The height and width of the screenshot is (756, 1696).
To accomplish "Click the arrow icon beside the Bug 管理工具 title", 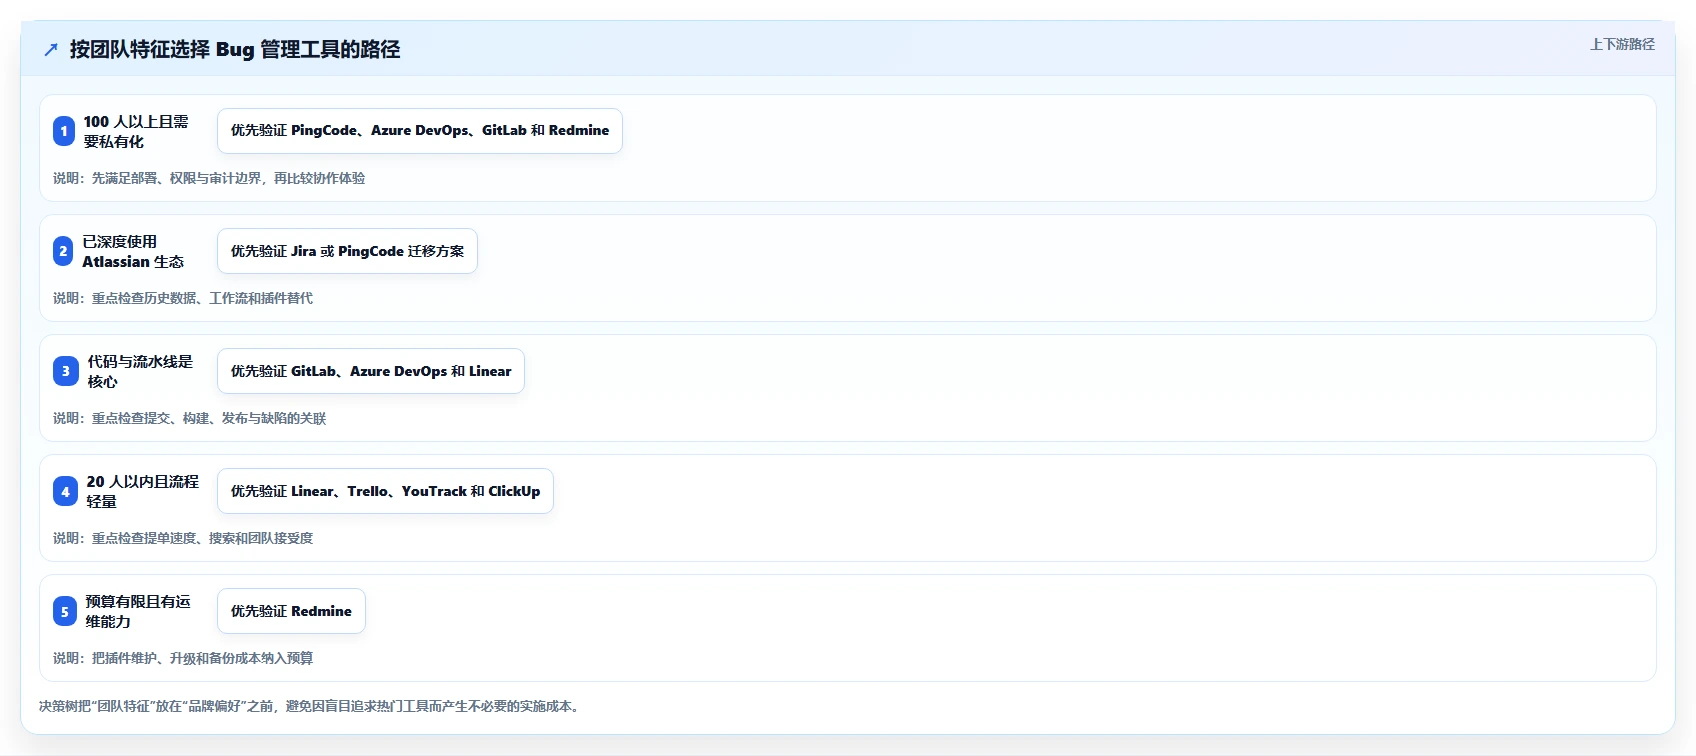I will [51, 50].
